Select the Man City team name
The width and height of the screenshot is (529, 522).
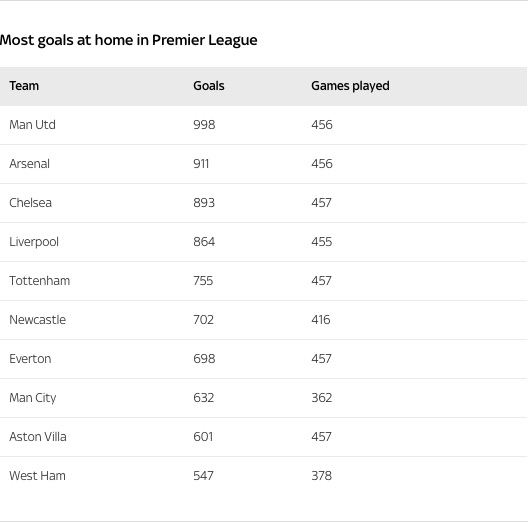33,398
